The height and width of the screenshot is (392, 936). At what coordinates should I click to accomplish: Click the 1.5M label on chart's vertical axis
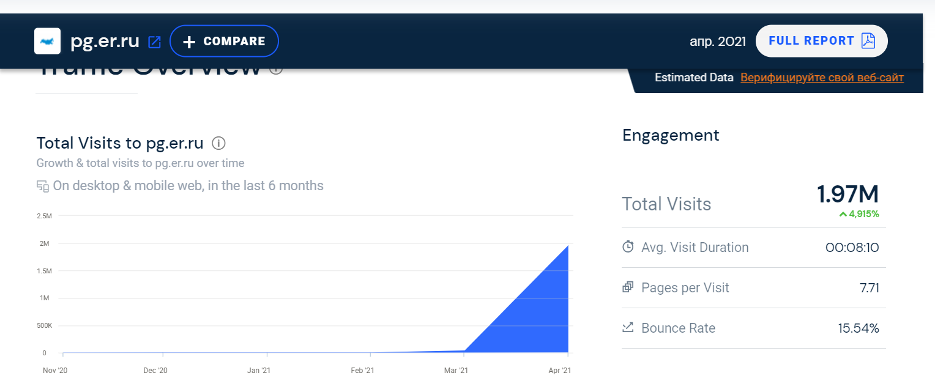coord(44,271)
